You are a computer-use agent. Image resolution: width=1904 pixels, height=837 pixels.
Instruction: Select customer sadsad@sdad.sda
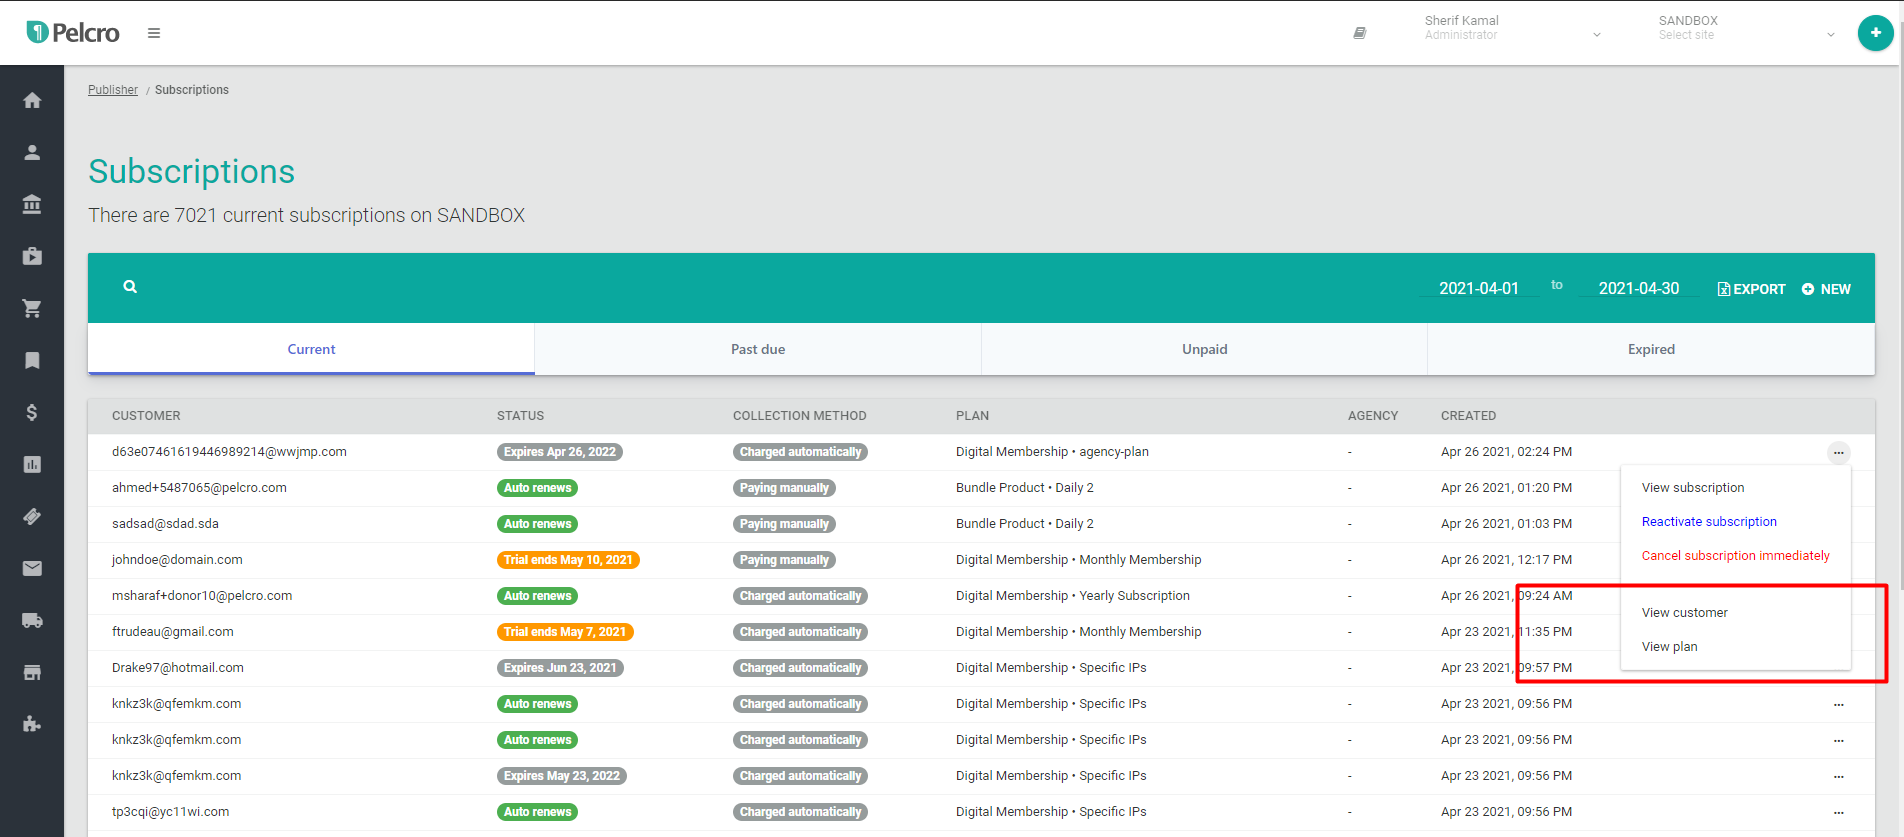pos(165,524)
